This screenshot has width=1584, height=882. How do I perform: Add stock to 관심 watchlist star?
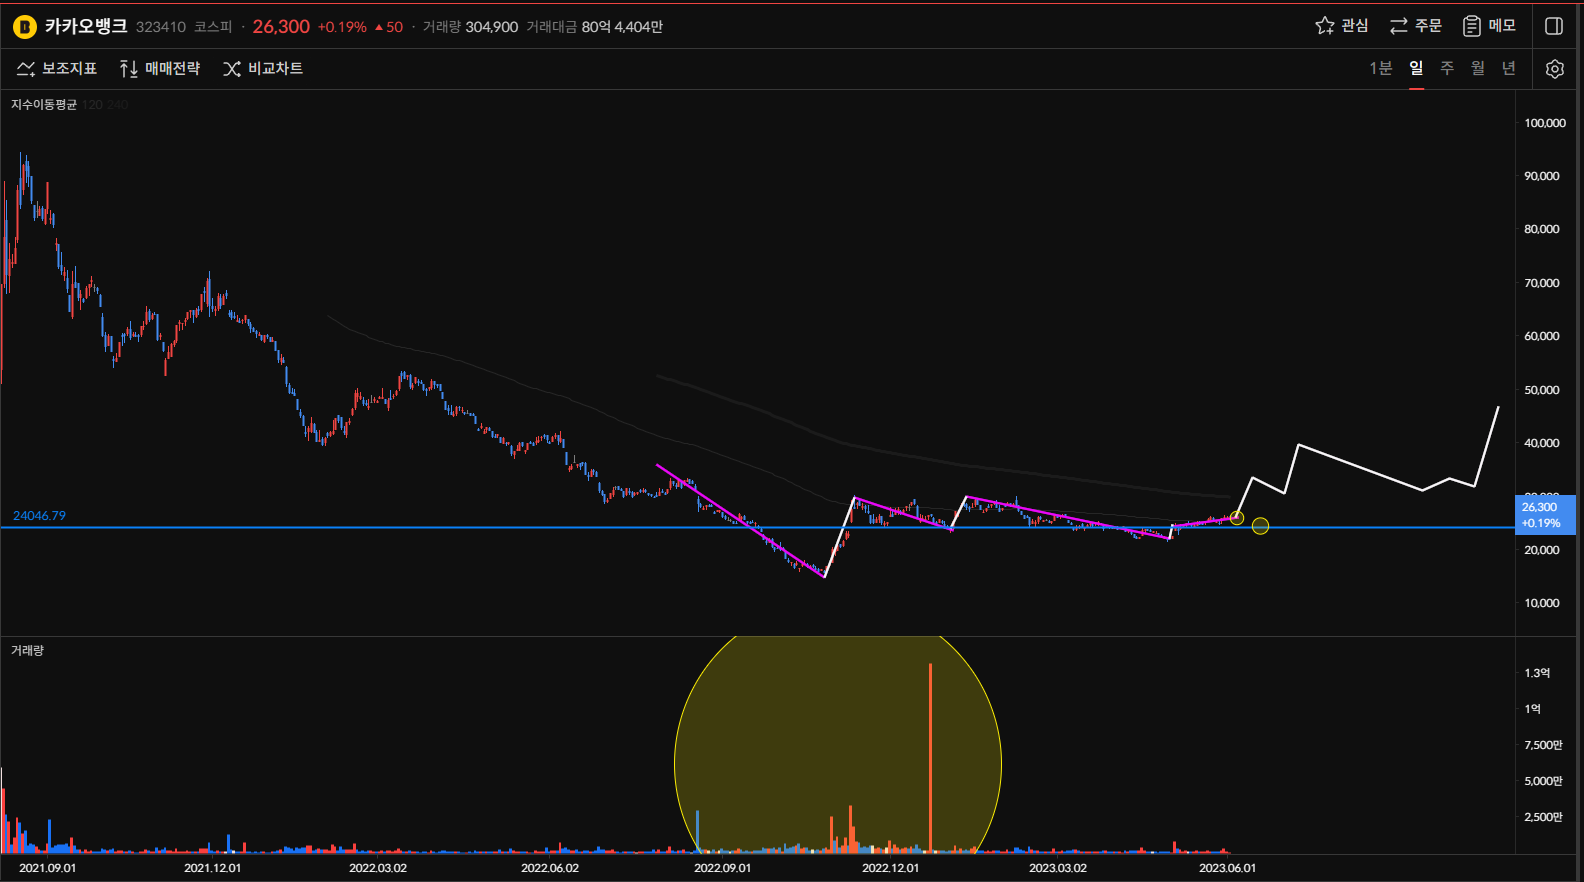click(1341, 26)
